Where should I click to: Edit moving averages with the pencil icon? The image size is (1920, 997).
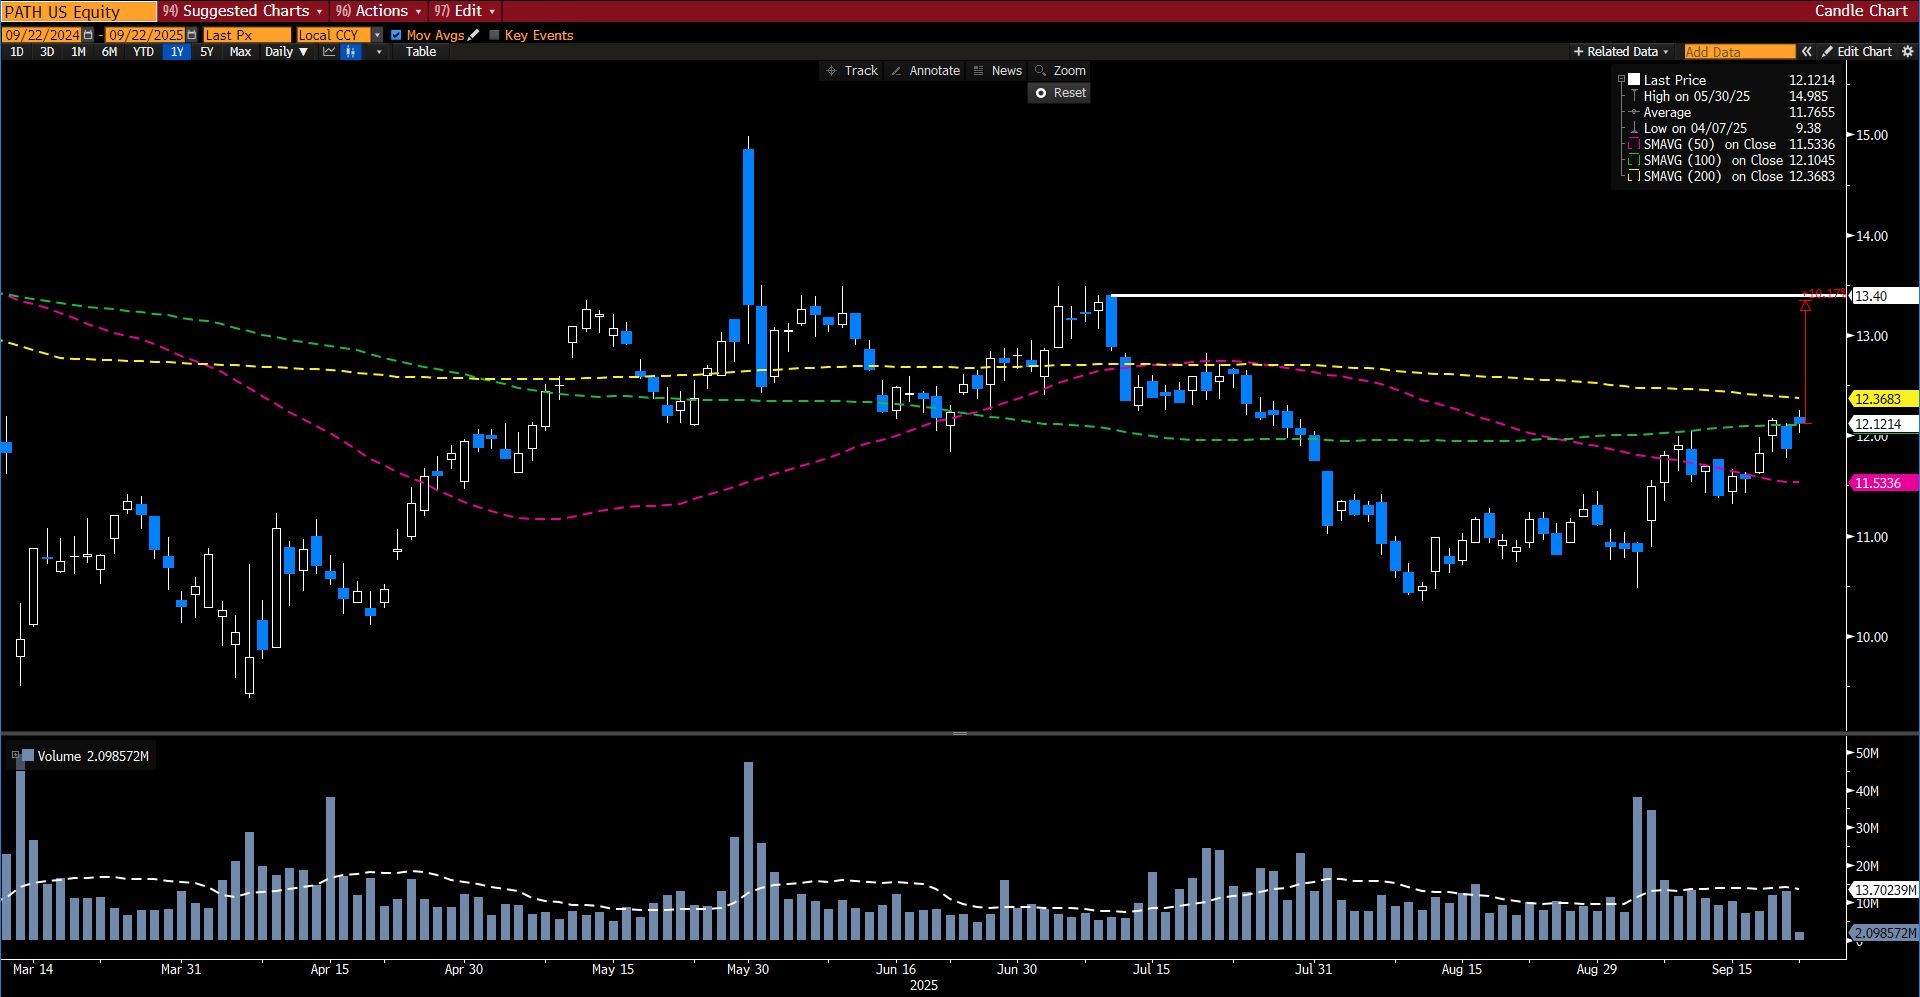[474, 35]
